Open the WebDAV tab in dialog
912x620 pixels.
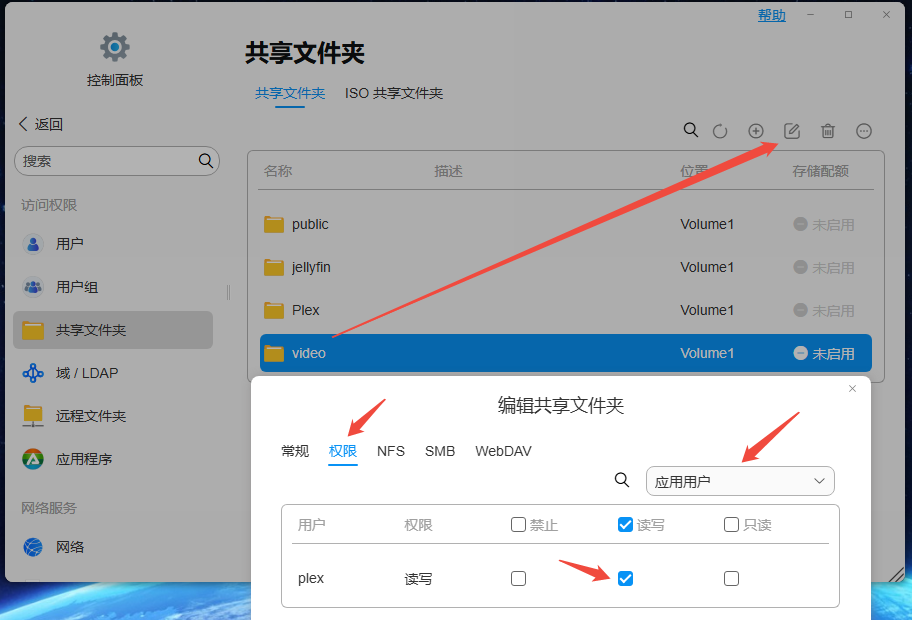[503, 451]
